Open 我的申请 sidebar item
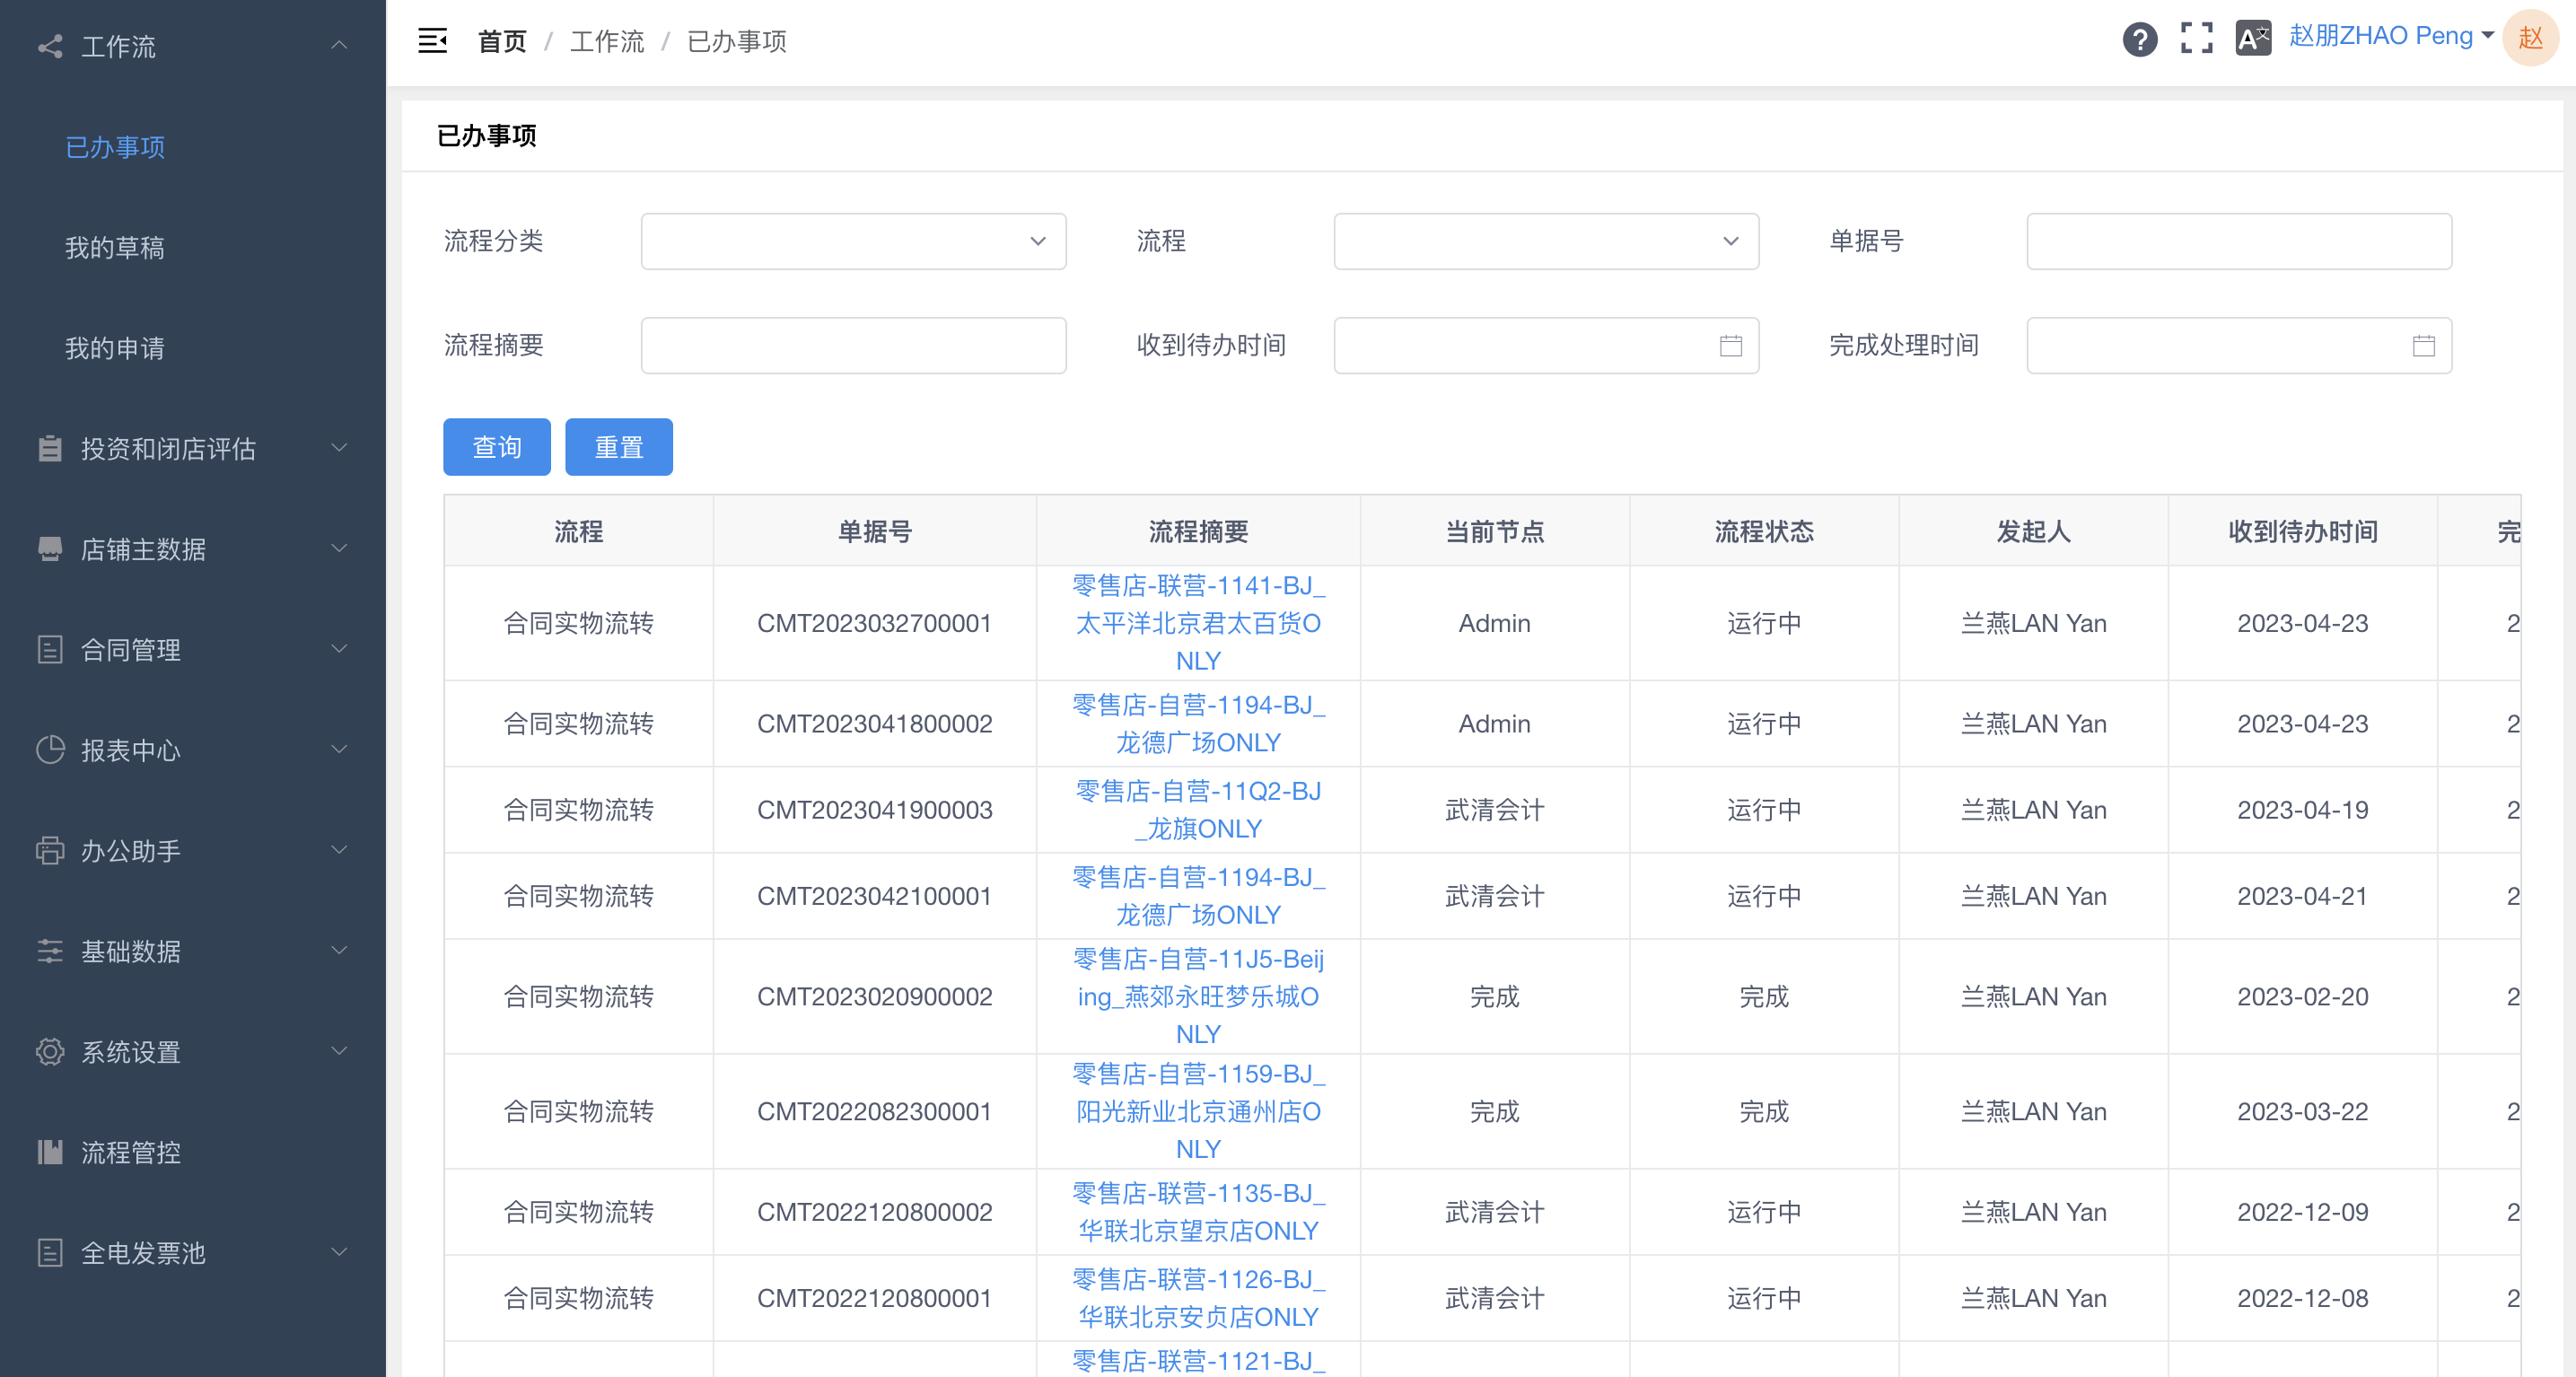The height and width of the screenshot is (1377, 2576). pyautogui.click(x=115, y=348)
